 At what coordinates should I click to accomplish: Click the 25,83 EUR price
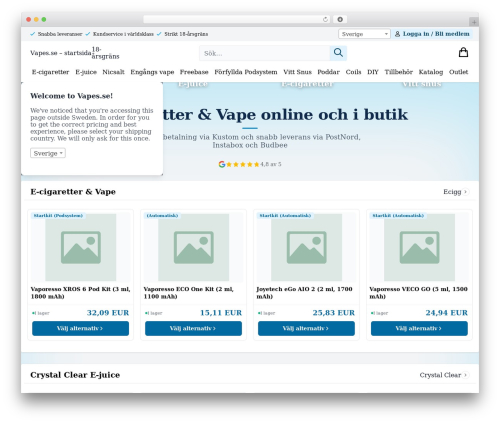334,313
